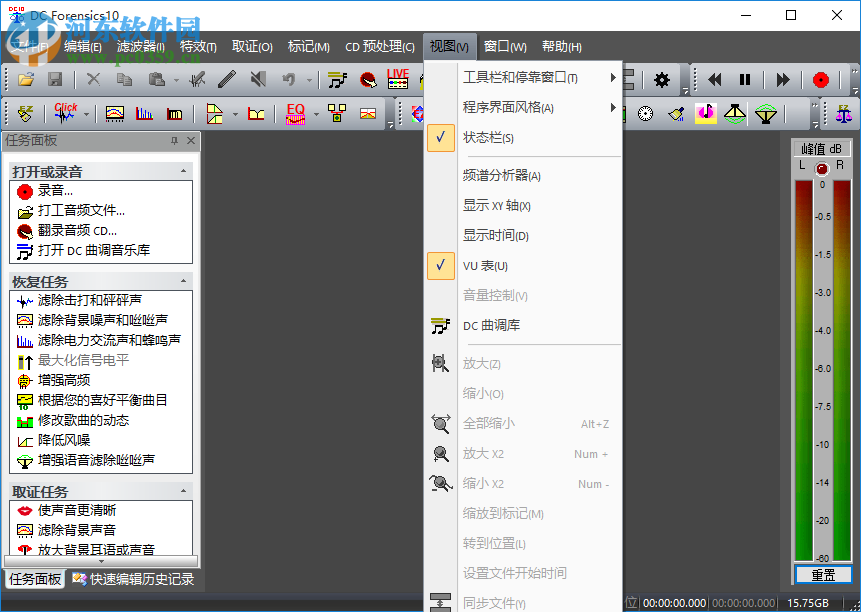Screen dimensions: 861x612
Task: Open dropdown arrow next to Click filter icon
Action: click(86, 114)
